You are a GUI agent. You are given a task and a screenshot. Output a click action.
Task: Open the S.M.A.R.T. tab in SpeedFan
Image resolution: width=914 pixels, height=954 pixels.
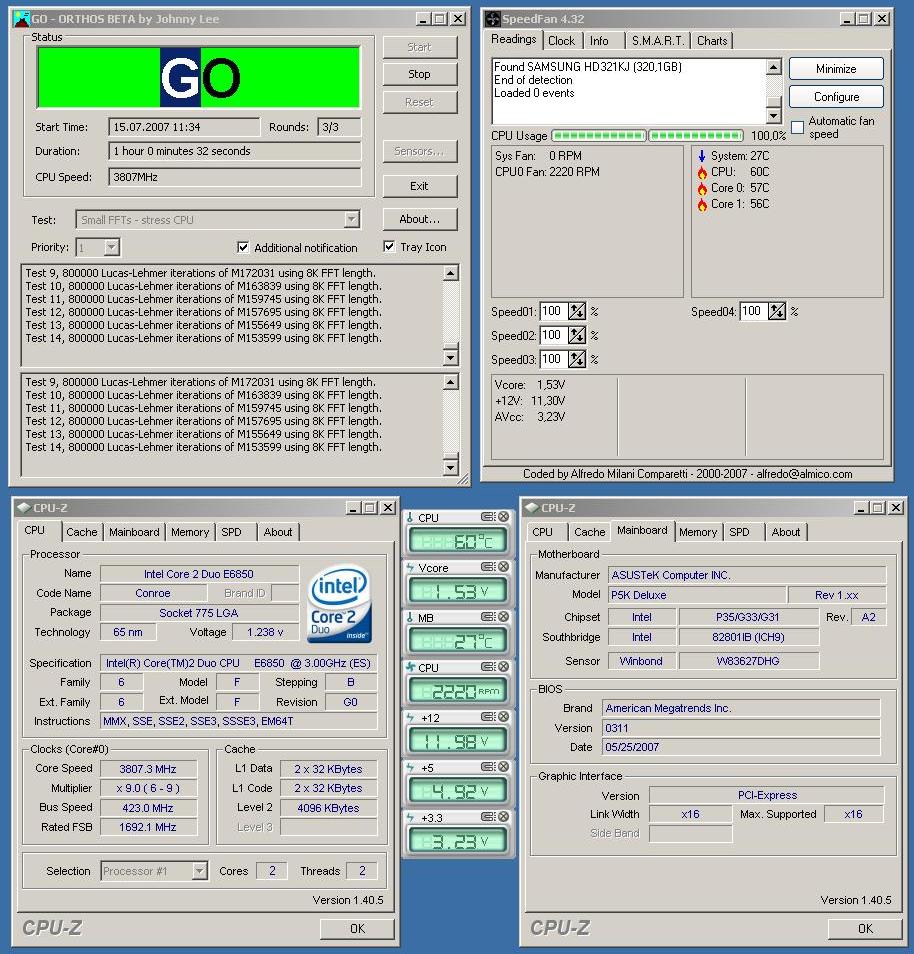(x=658, y=41)
